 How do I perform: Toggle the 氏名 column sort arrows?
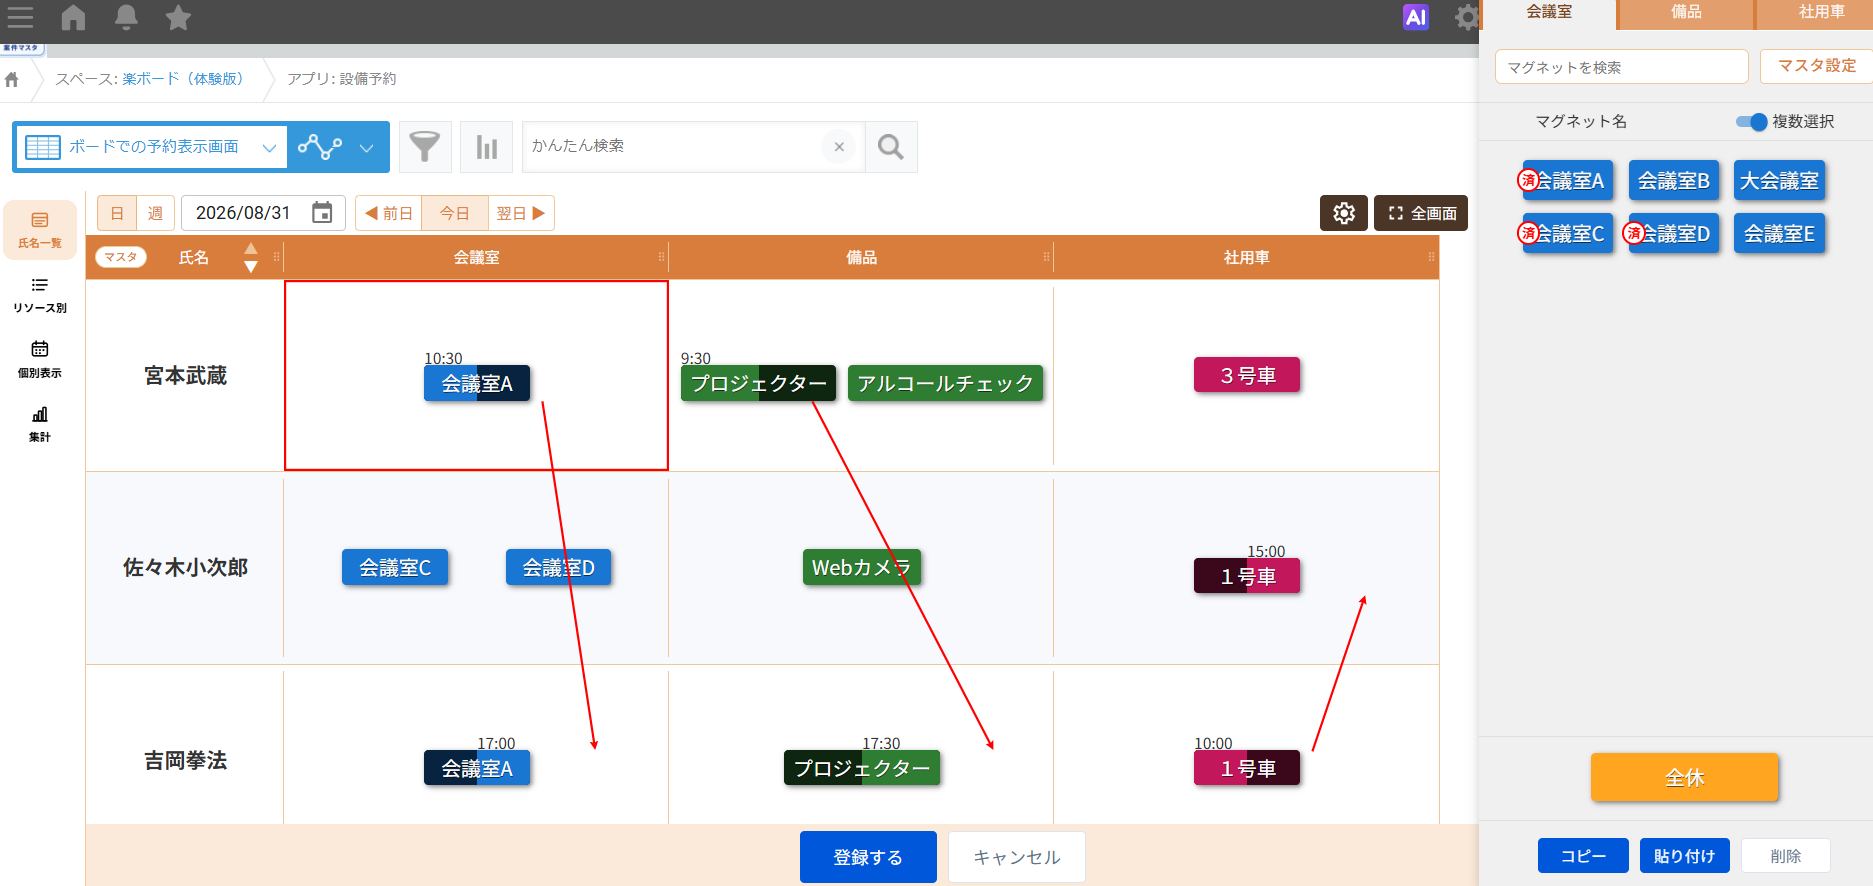pyautogui.click(x=251, y=258)
